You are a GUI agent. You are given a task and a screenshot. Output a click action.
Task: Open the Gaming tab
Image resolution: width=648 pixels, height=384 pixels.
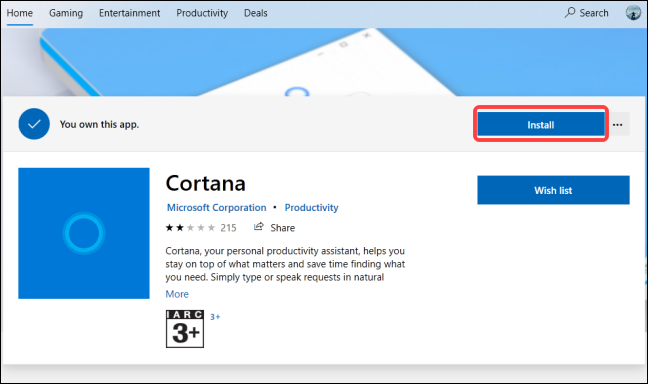tap(66, 13)
